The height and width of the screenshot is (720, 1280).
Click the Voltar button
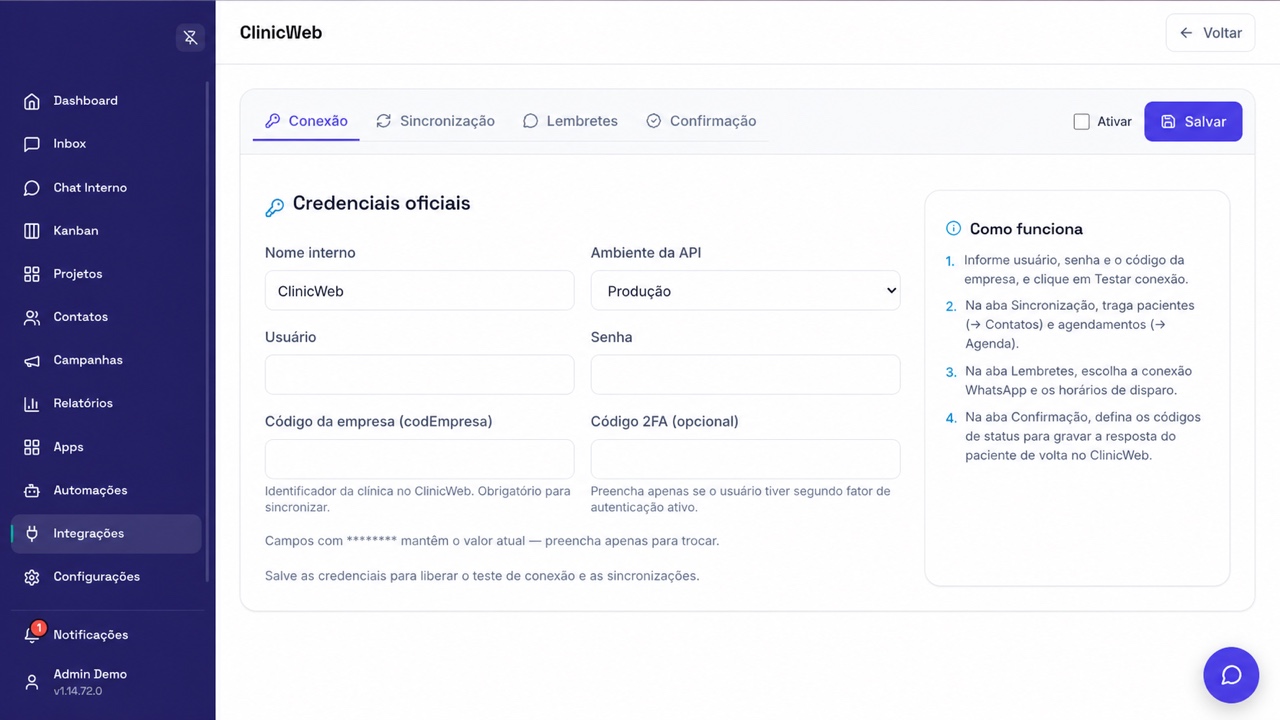click(x=1210, y=33)
